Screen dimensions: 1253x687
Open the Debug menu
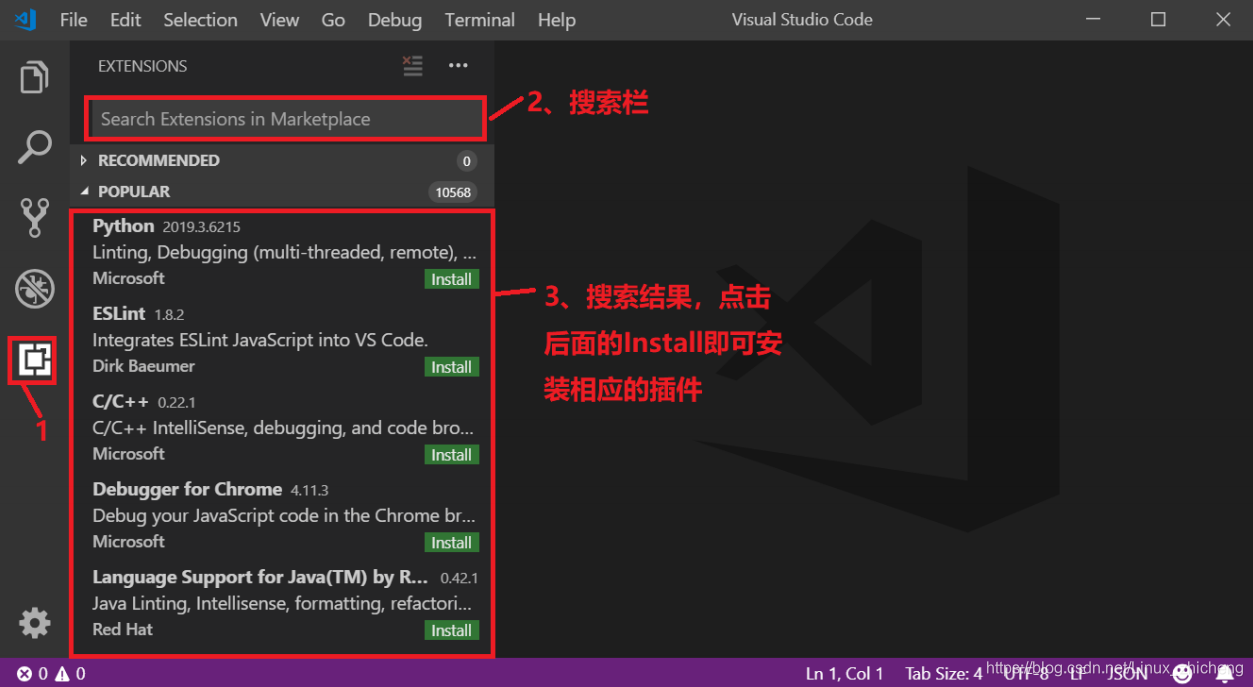coord(394,20)
